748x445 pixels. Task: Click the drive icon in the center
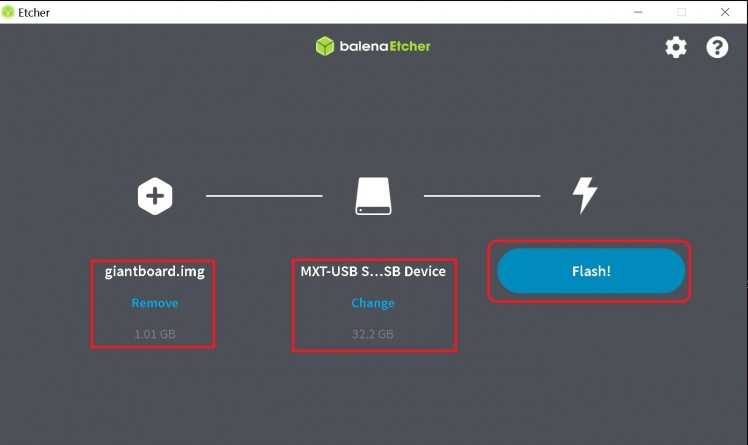pyautogui.click(x=373, y=196)
